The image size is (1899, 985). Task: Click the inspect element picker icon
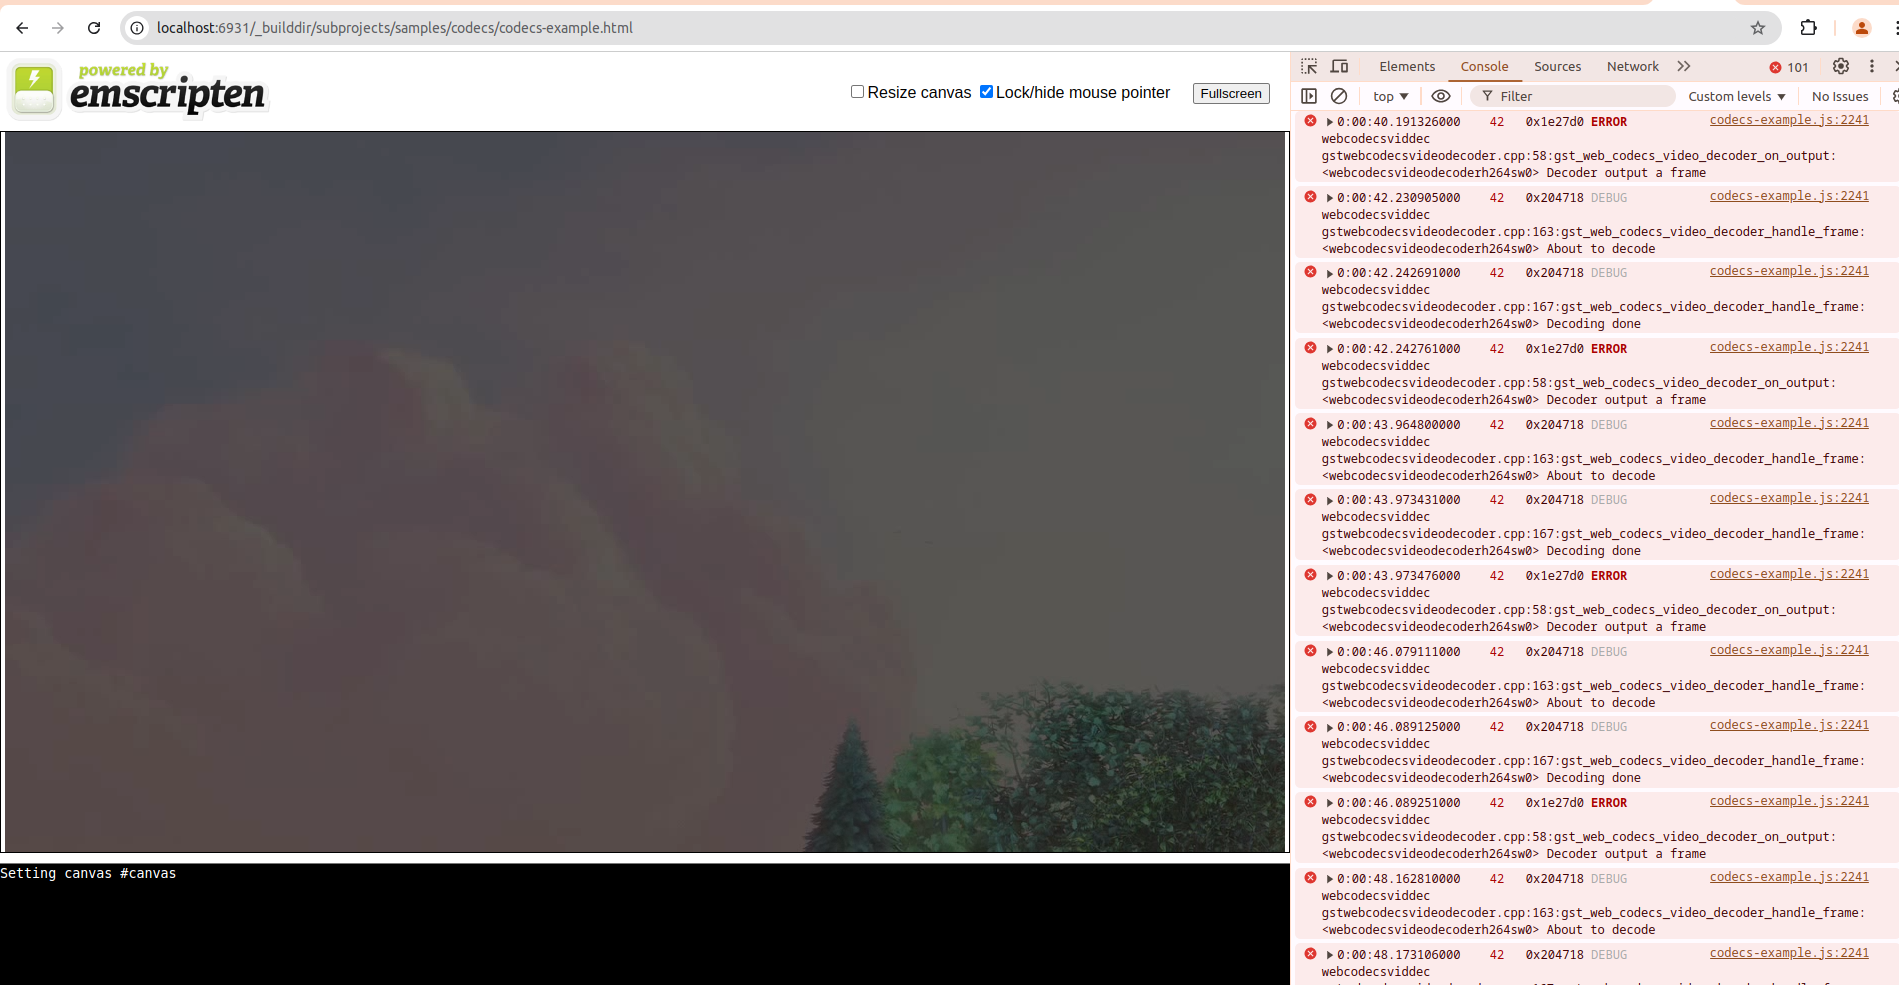click(1309, 66)
